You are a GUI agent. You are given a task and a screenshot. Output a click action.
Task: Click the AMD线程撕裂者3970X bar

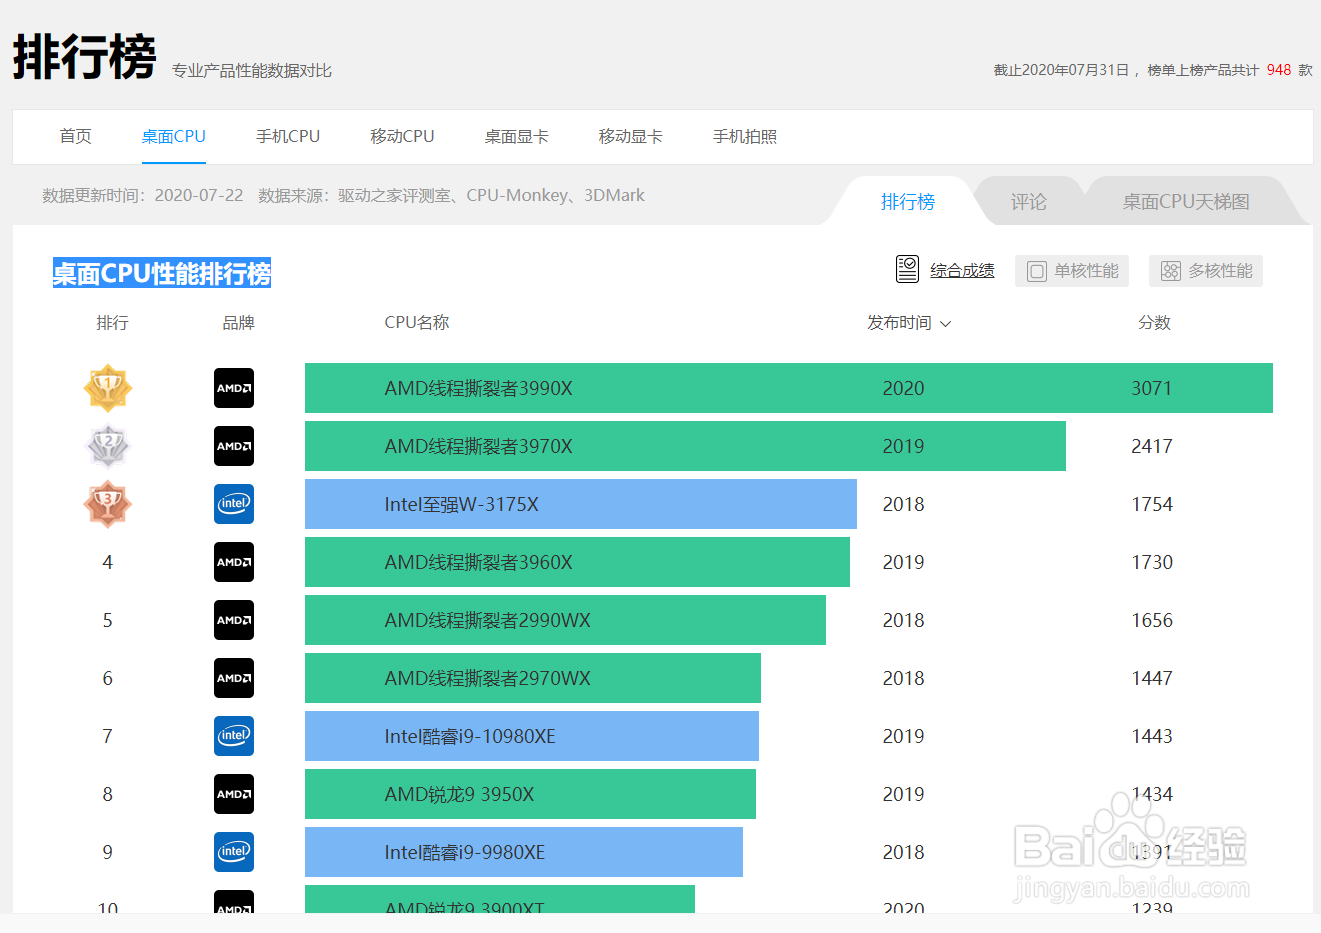click(x=685, y=446)
